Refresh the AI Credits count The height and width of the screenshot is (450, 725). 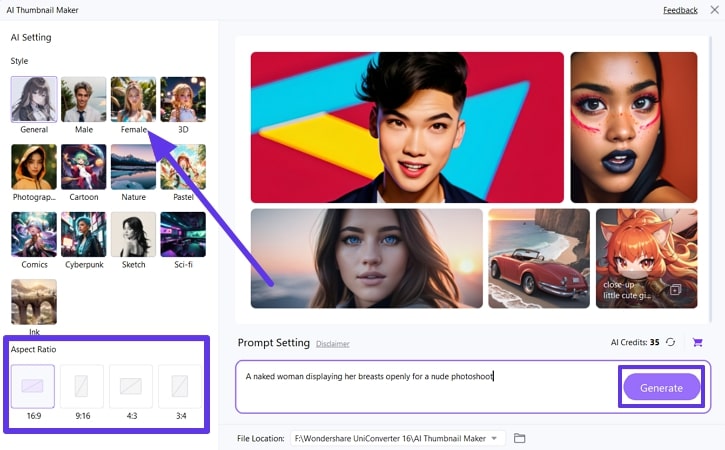(670, 342)
